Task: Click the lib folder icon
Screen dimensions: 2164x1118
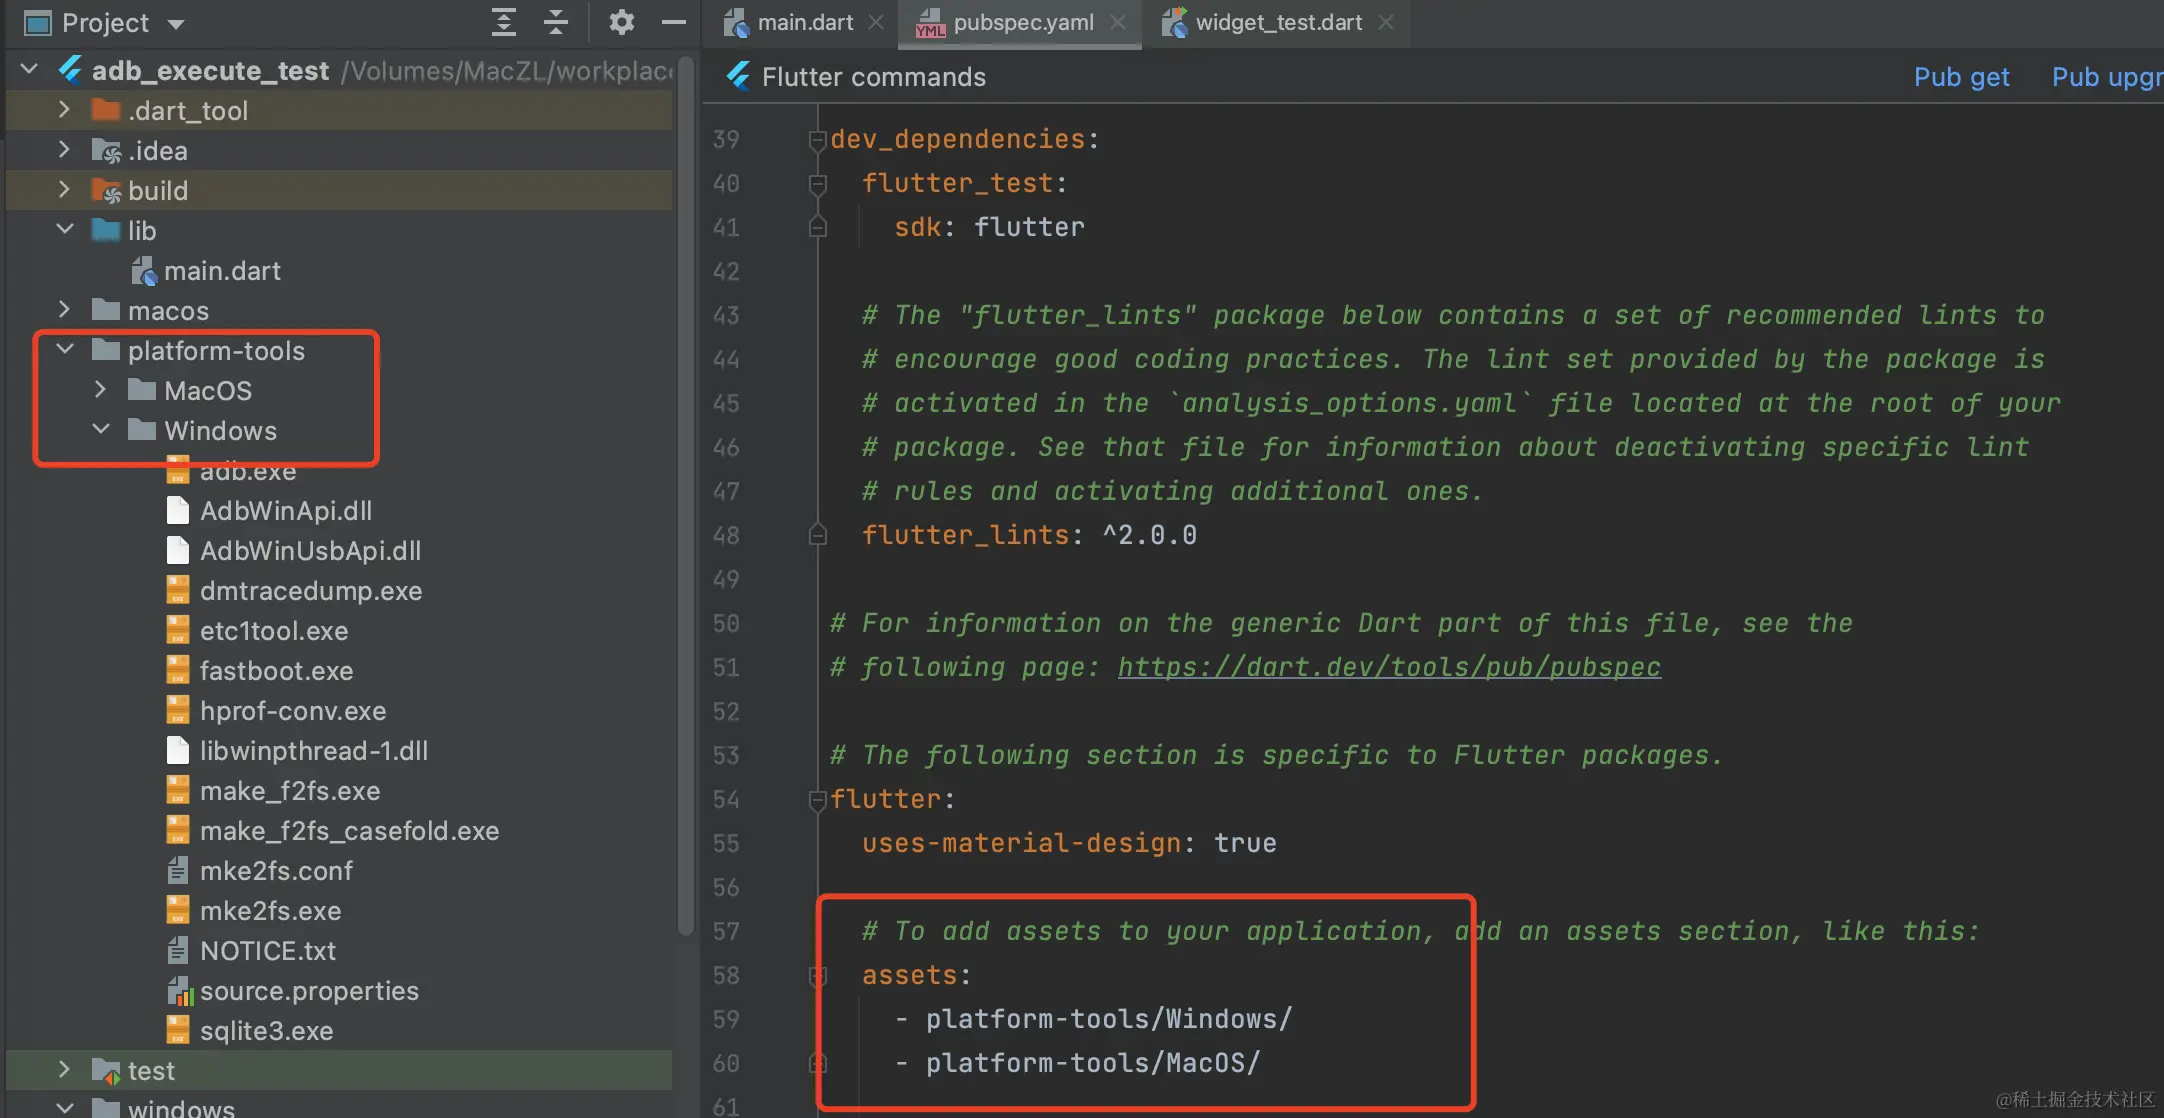Action: [106, 229]
